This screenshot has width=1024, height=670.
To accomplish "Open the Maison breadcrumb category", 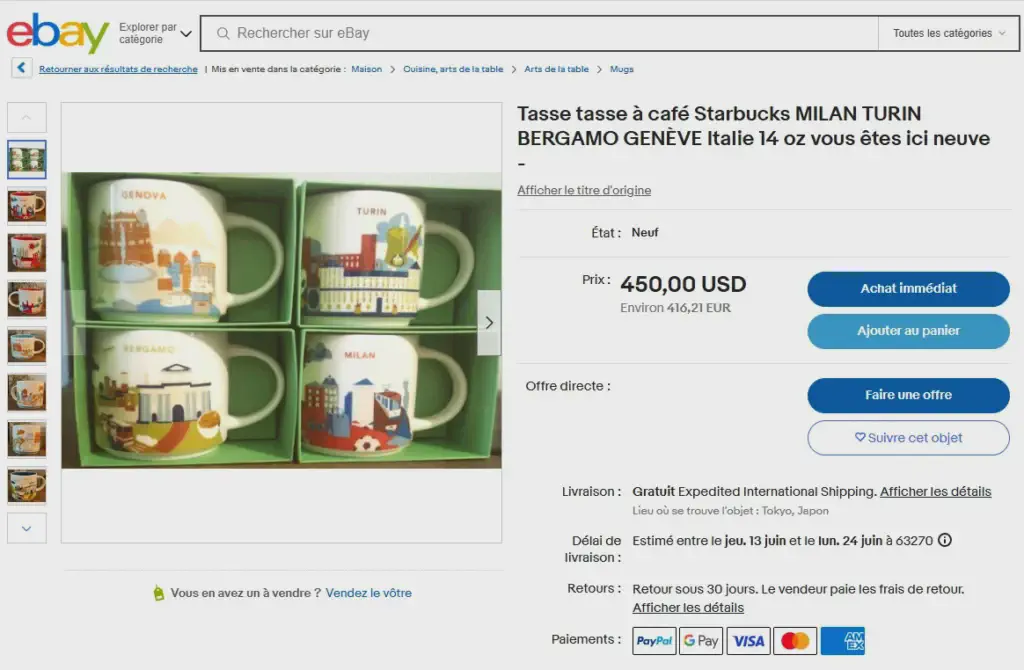I will coord(366,69).
